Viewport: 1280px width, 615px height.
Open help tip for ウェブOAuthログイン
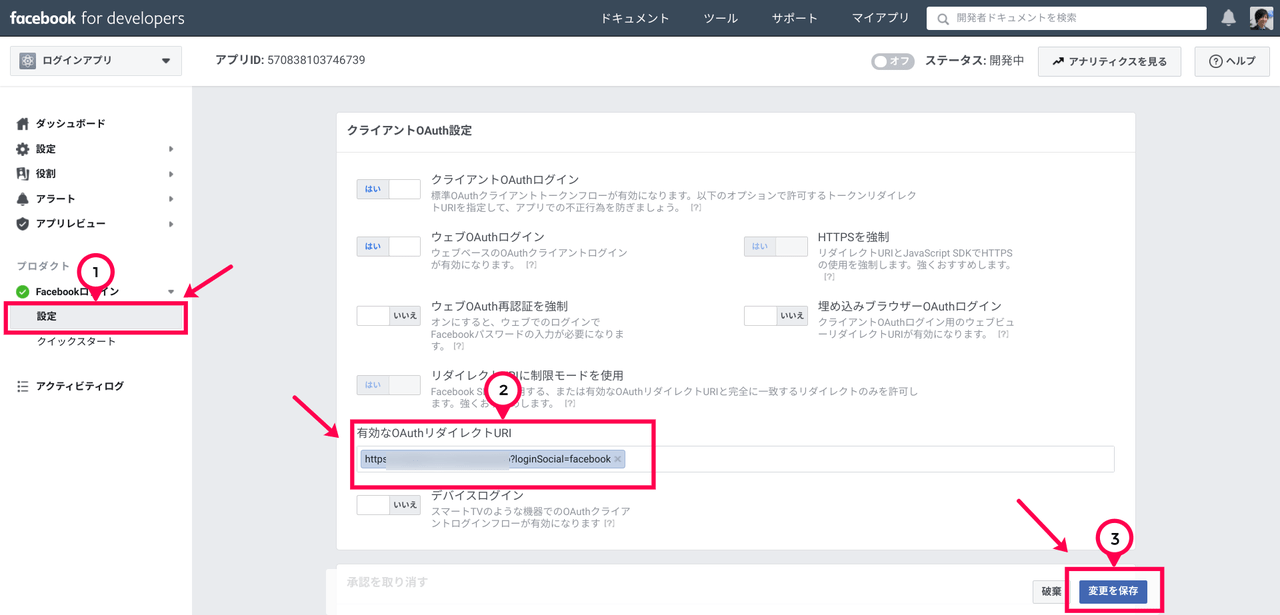pos(531,265)
